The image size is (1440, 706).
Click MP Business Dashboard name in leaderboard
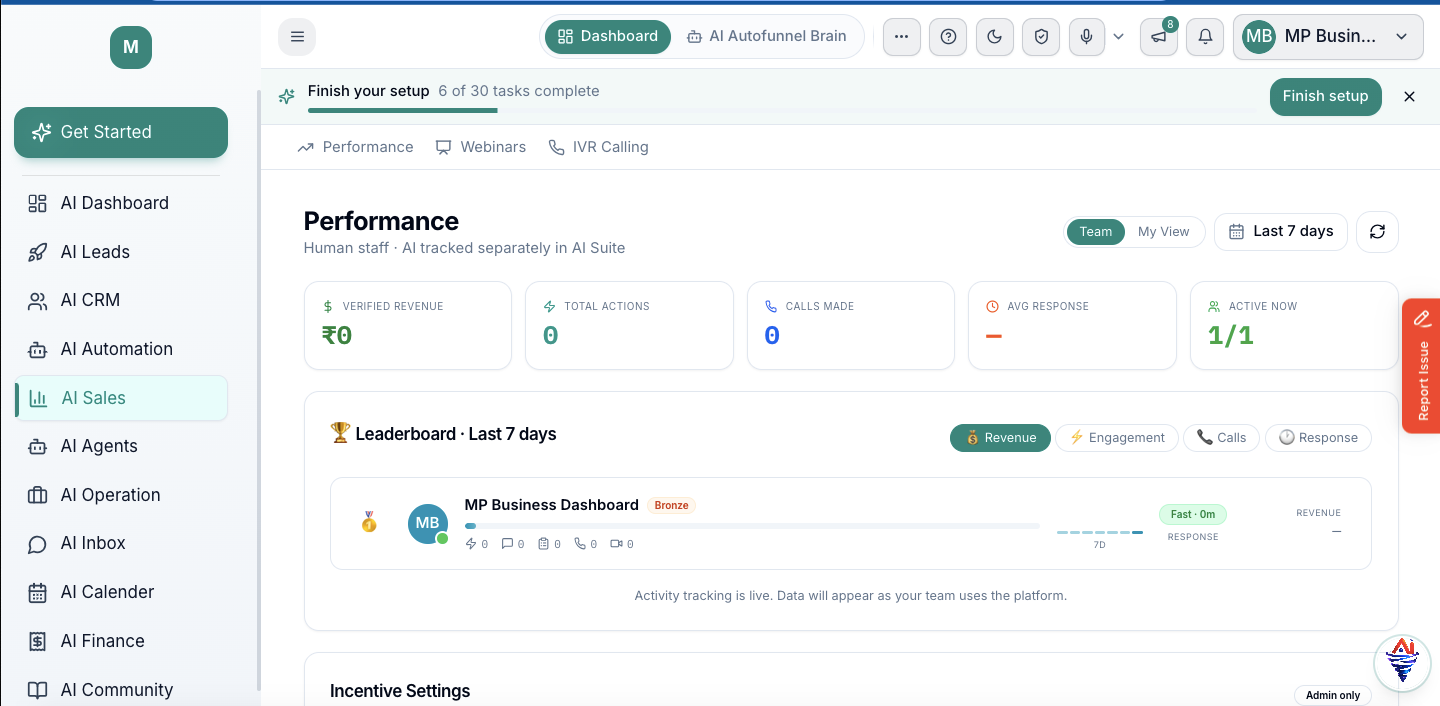point(552,505)
